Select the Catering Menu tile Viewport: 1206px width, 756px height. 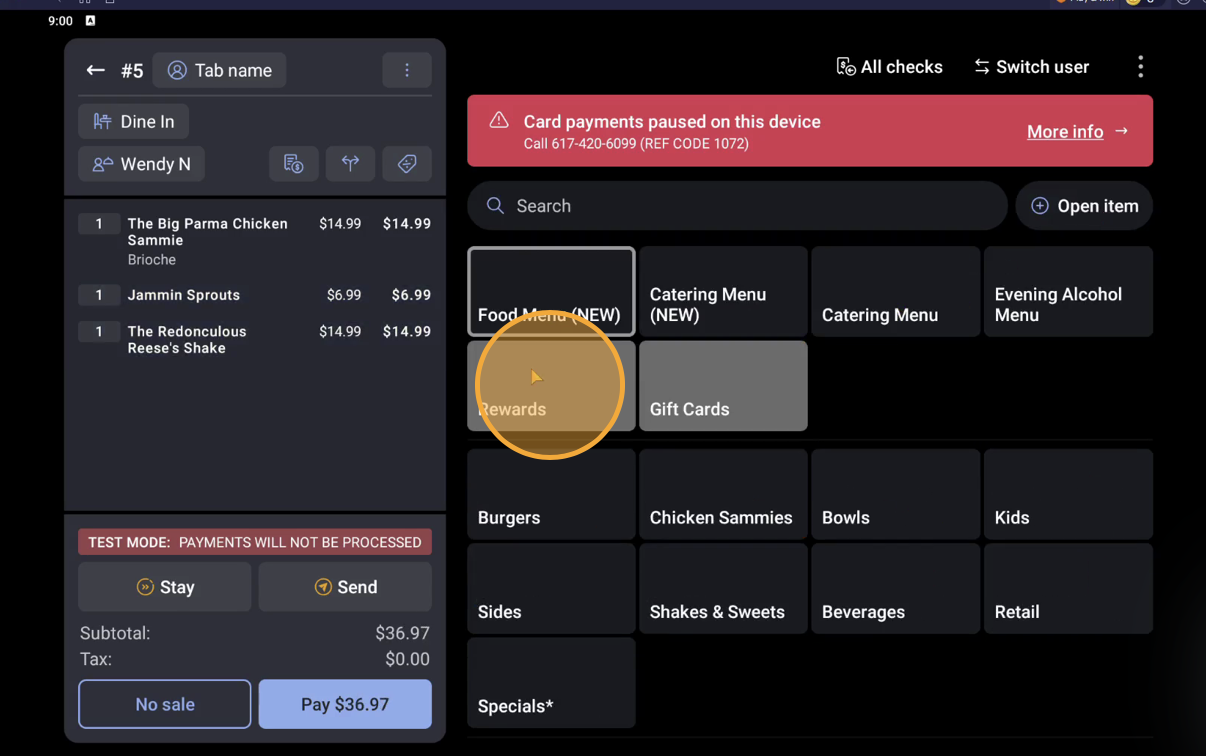(896, 291)
